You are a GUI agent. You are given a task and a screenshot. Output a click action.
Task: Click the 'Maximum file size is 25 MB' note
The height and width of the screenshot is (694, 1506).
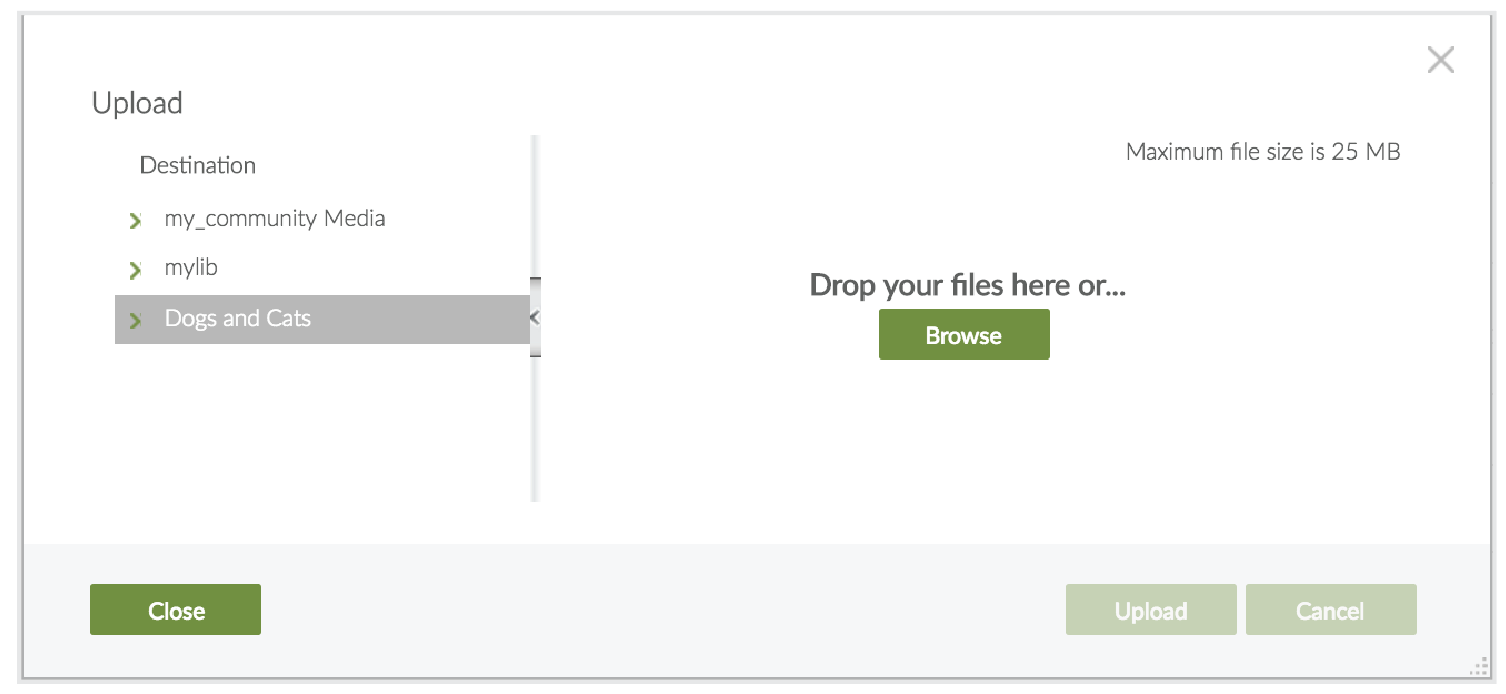click(x=1263, y=153)
